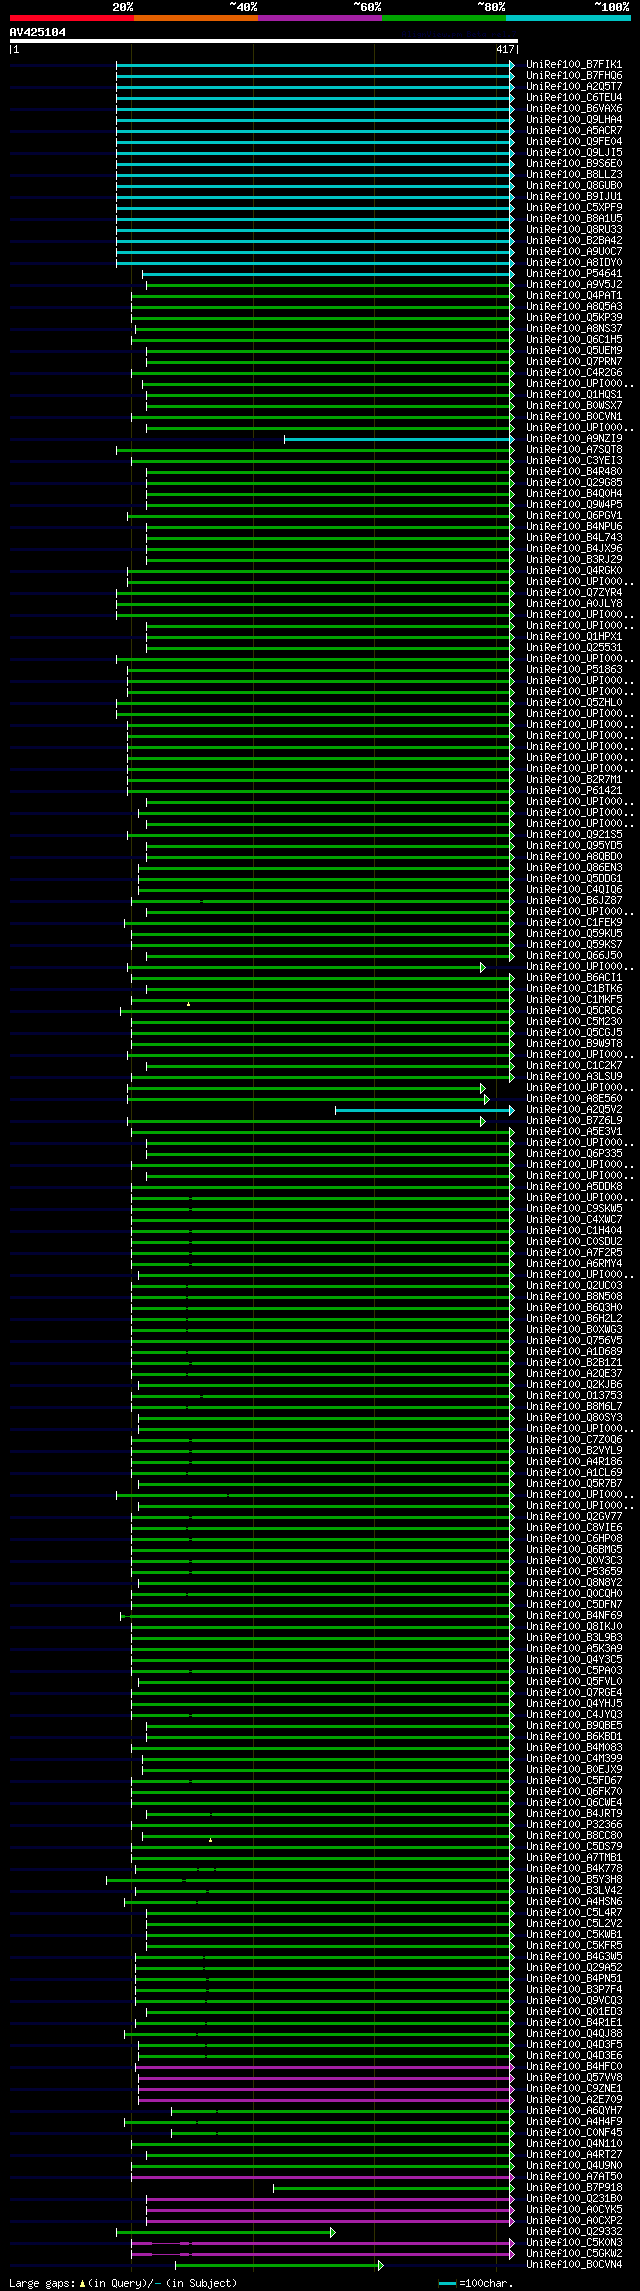Select the UniRef100_B0CVN4 label
This screenshot has width=640, height=2291.
[574, 2265]
